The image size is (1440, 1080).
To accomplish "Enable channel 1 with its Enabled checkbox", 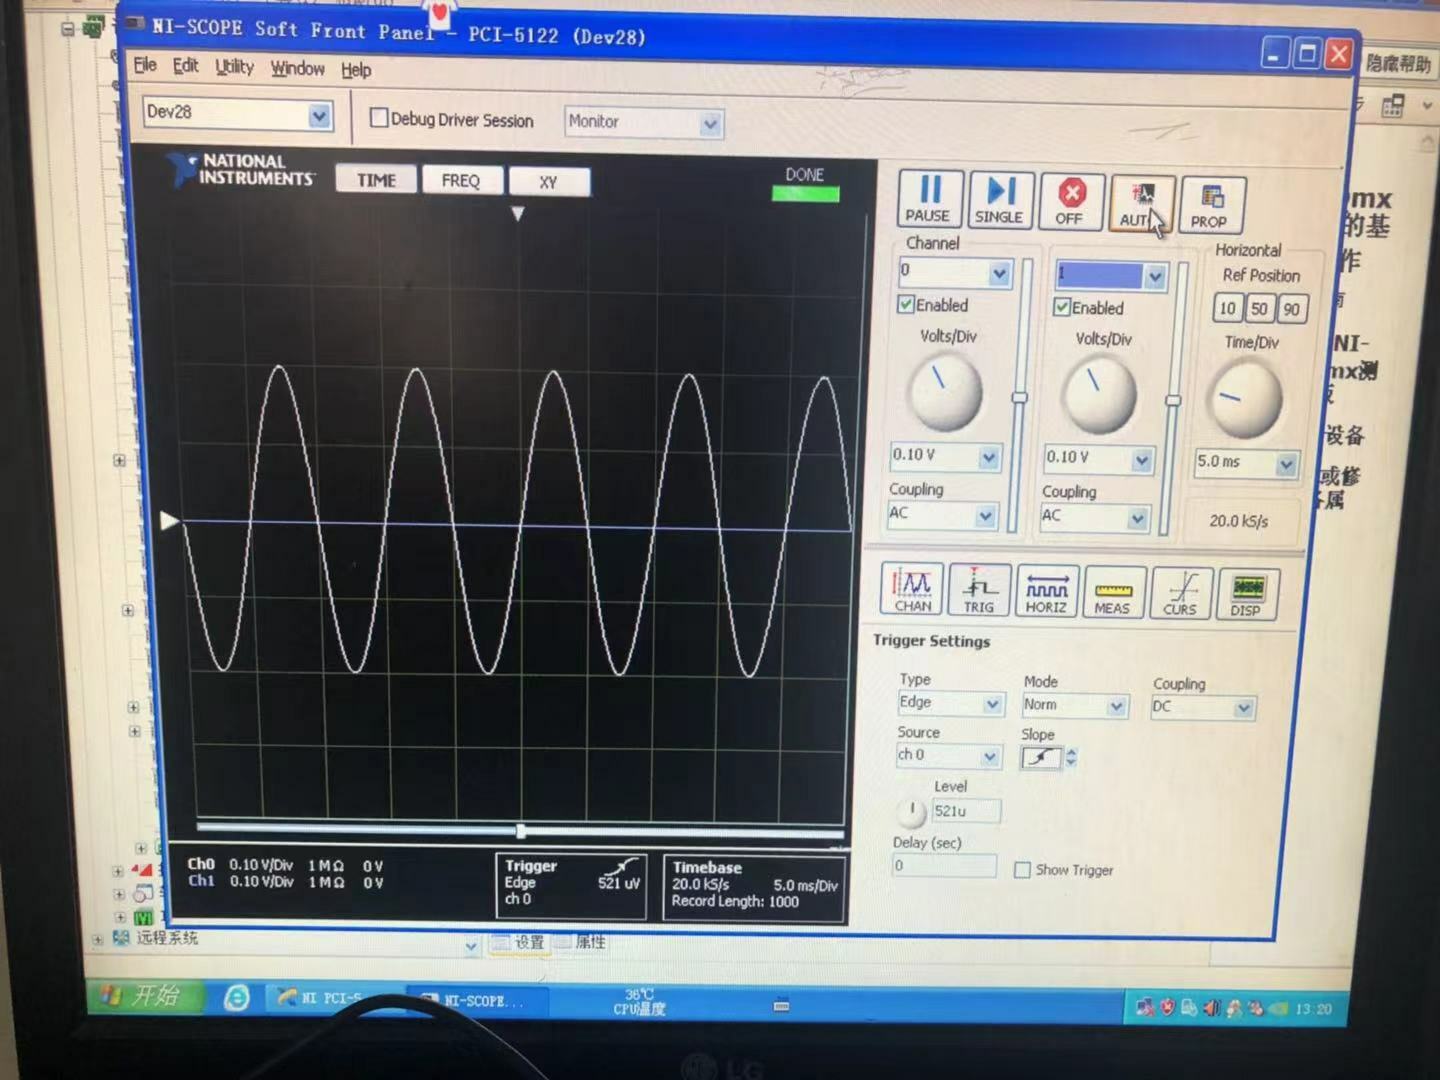I will 1062,308.
